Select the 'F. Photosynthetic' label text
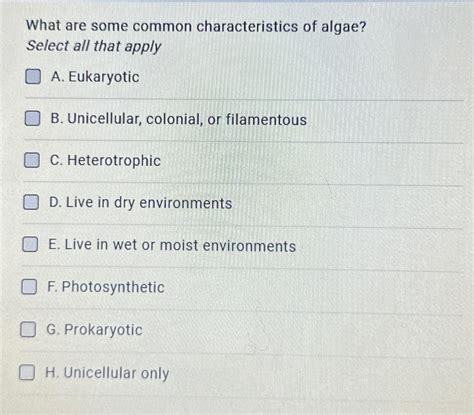The width and height of the screenshot is (474, 415). 106,287
